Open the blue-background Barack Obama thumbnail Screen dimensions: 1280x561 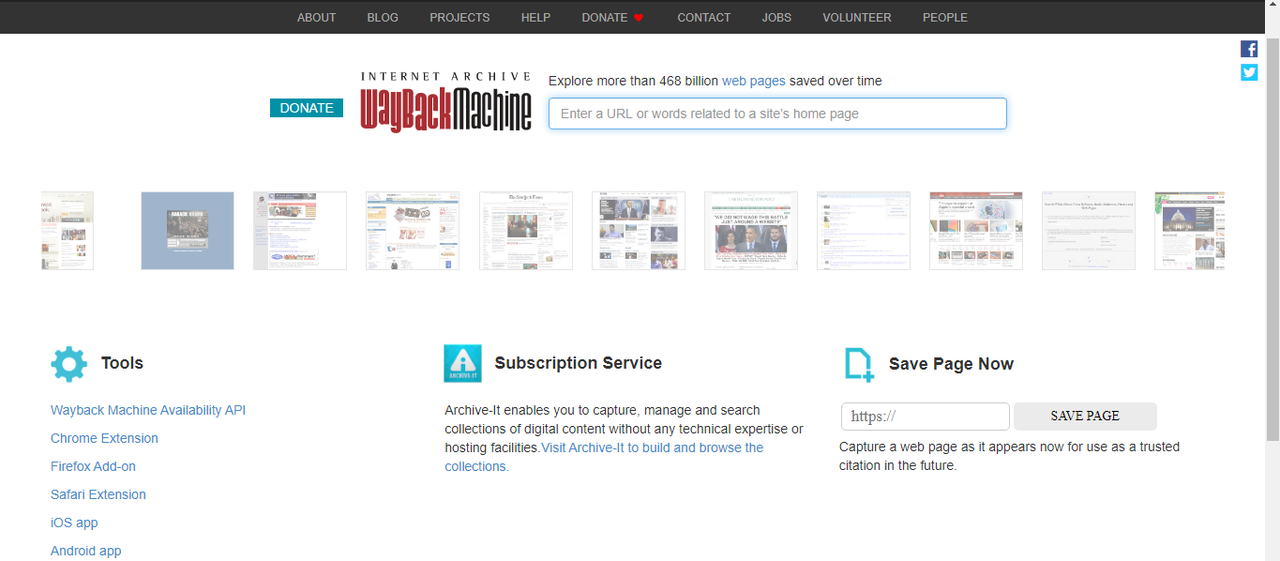coord(187,230)
